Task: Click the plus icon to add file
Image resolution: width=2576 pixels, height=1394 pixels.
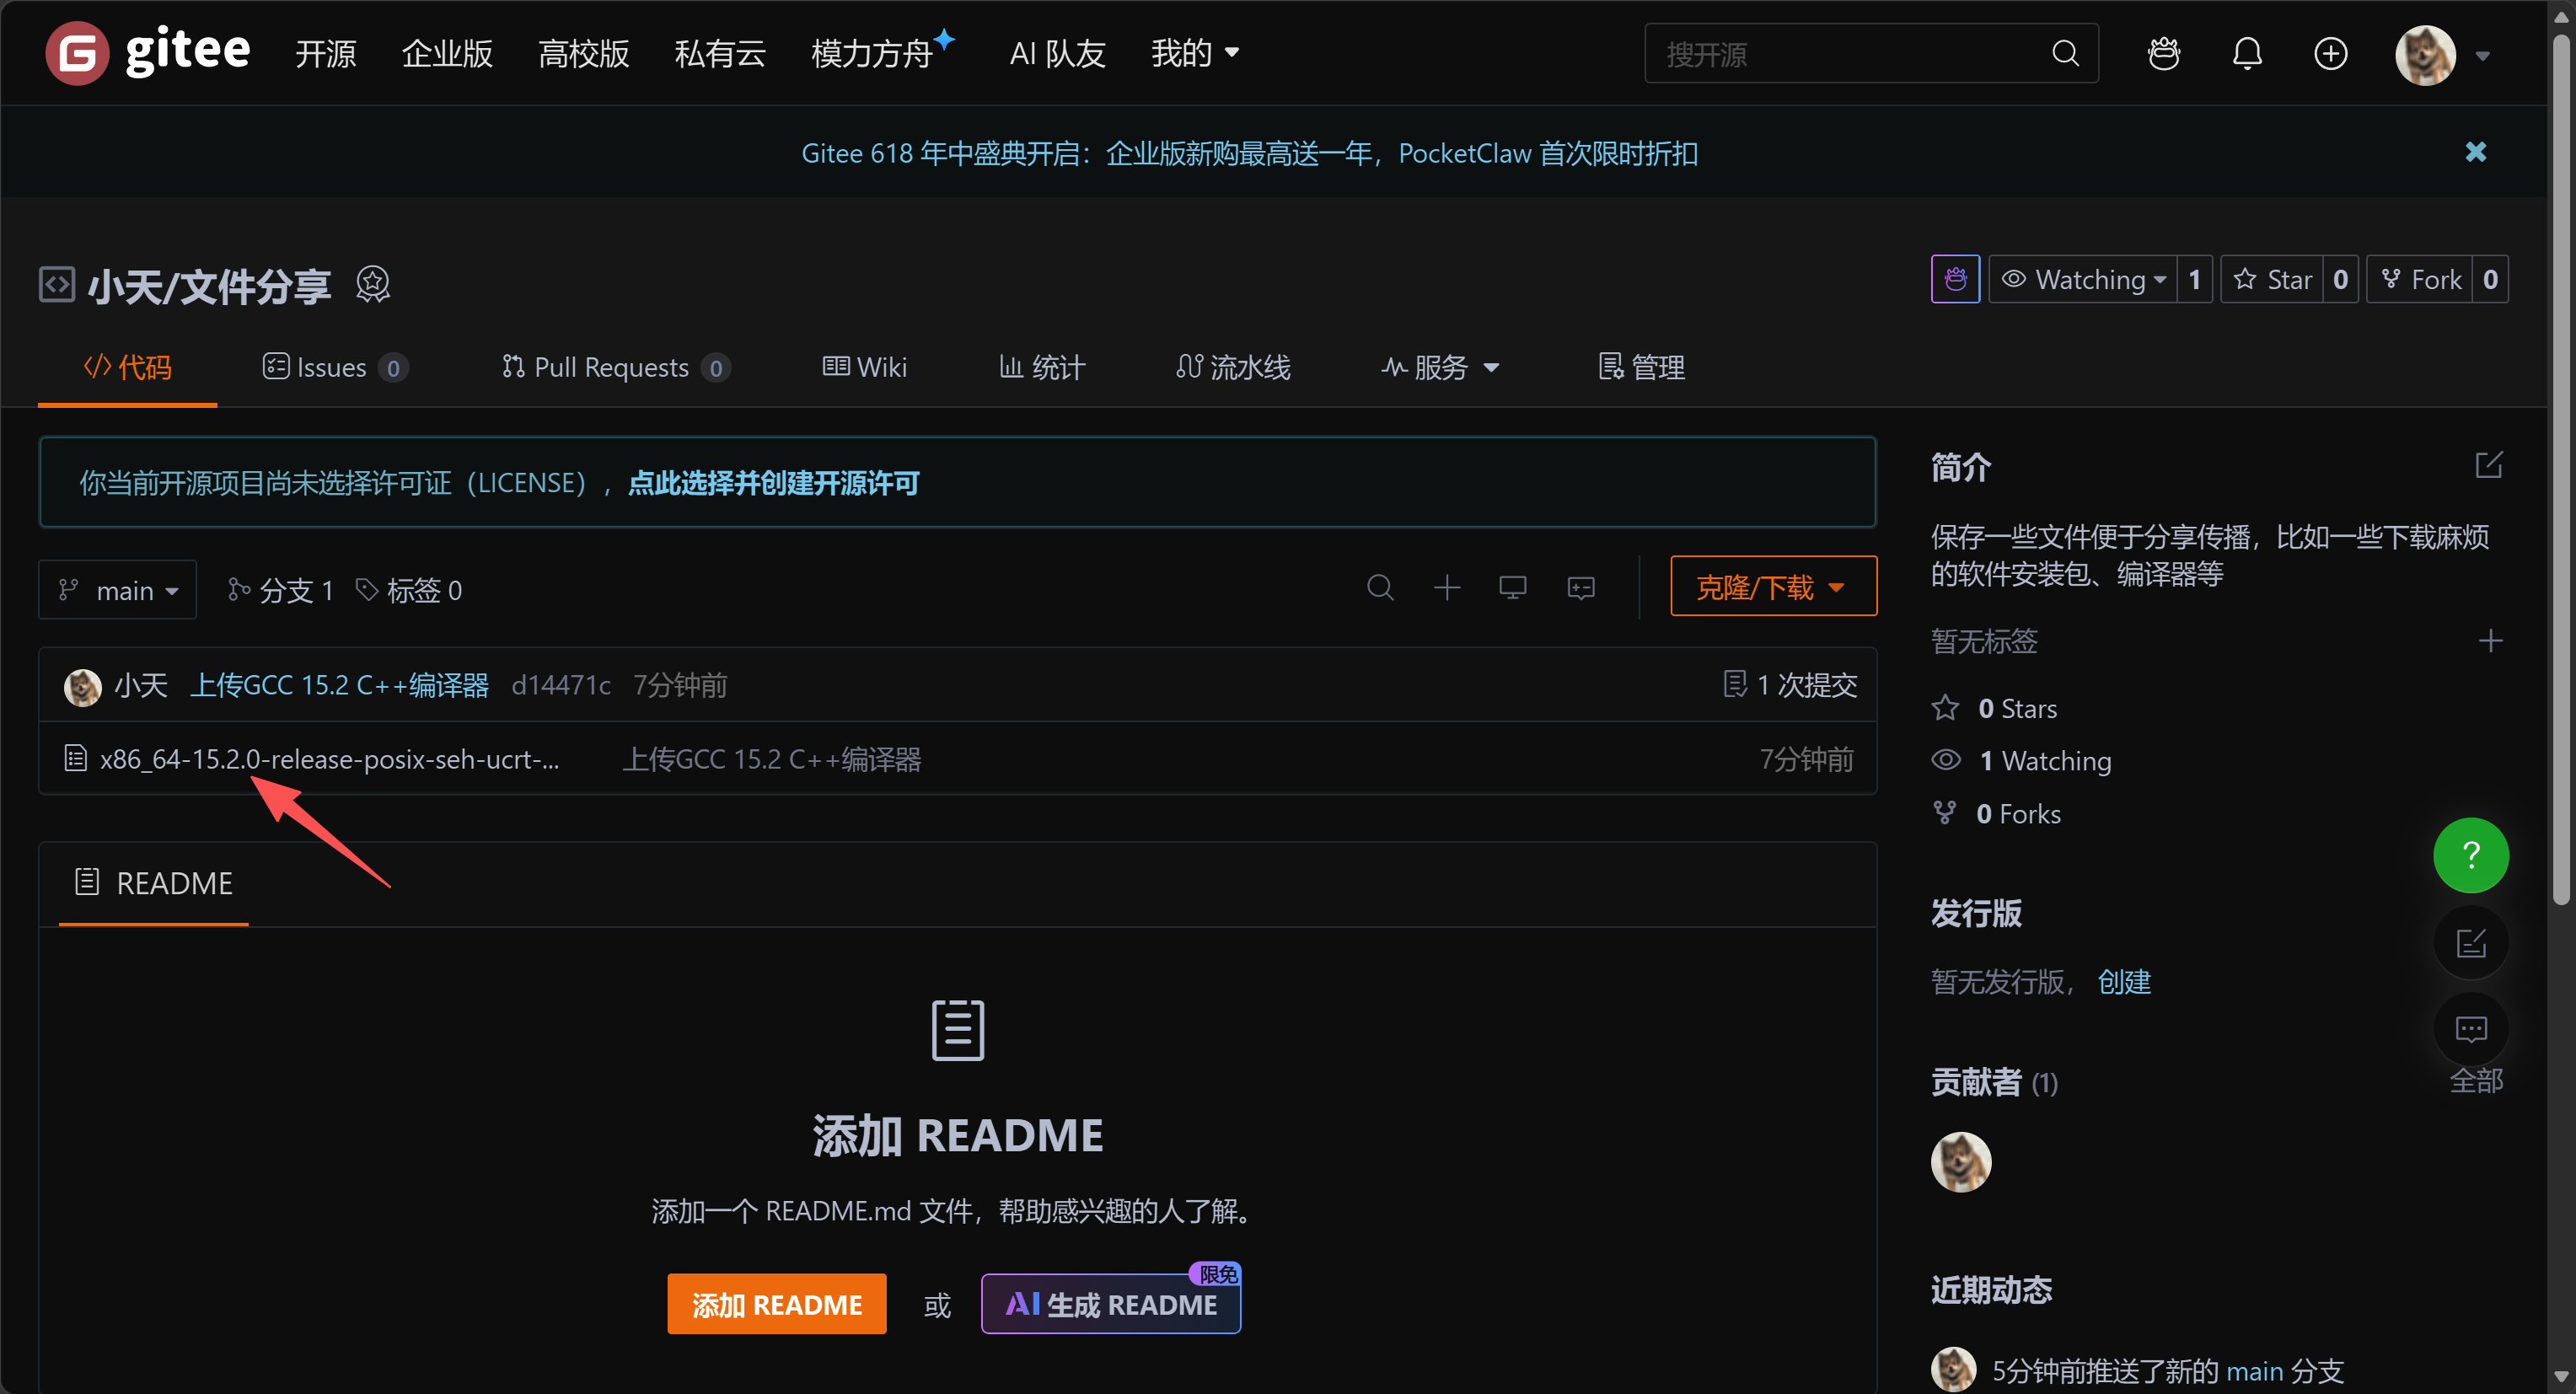Action: click(x=1446, y=587)
